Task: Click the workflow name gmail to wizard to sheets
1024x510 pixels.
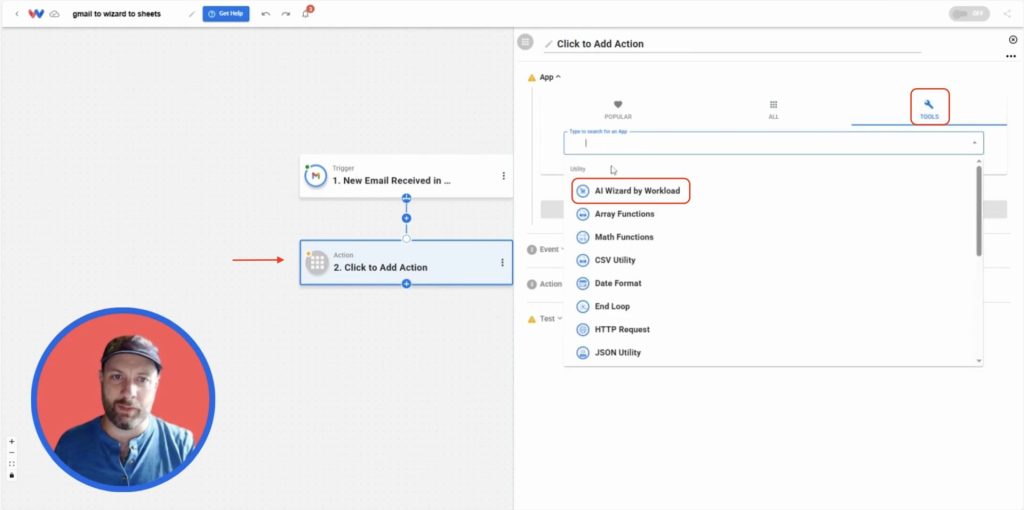Action: 117,14
